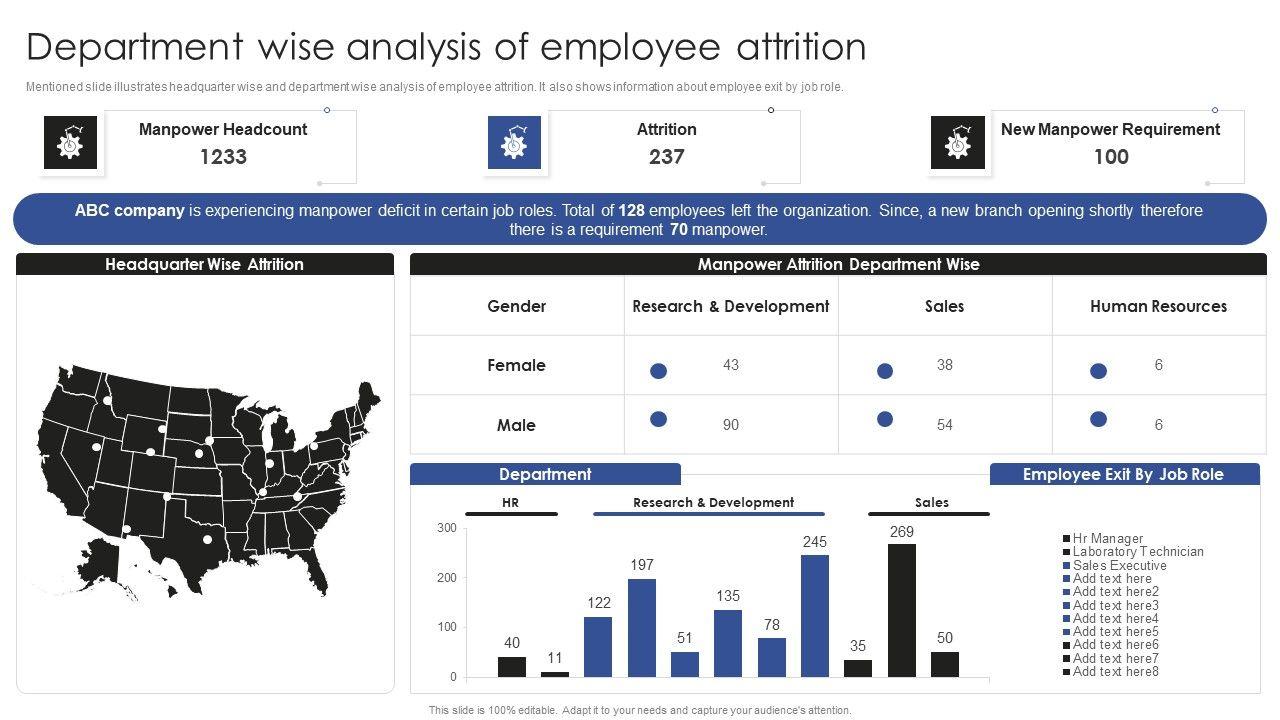Select the 'Add text here7' legend entry

click(1111, 658)
